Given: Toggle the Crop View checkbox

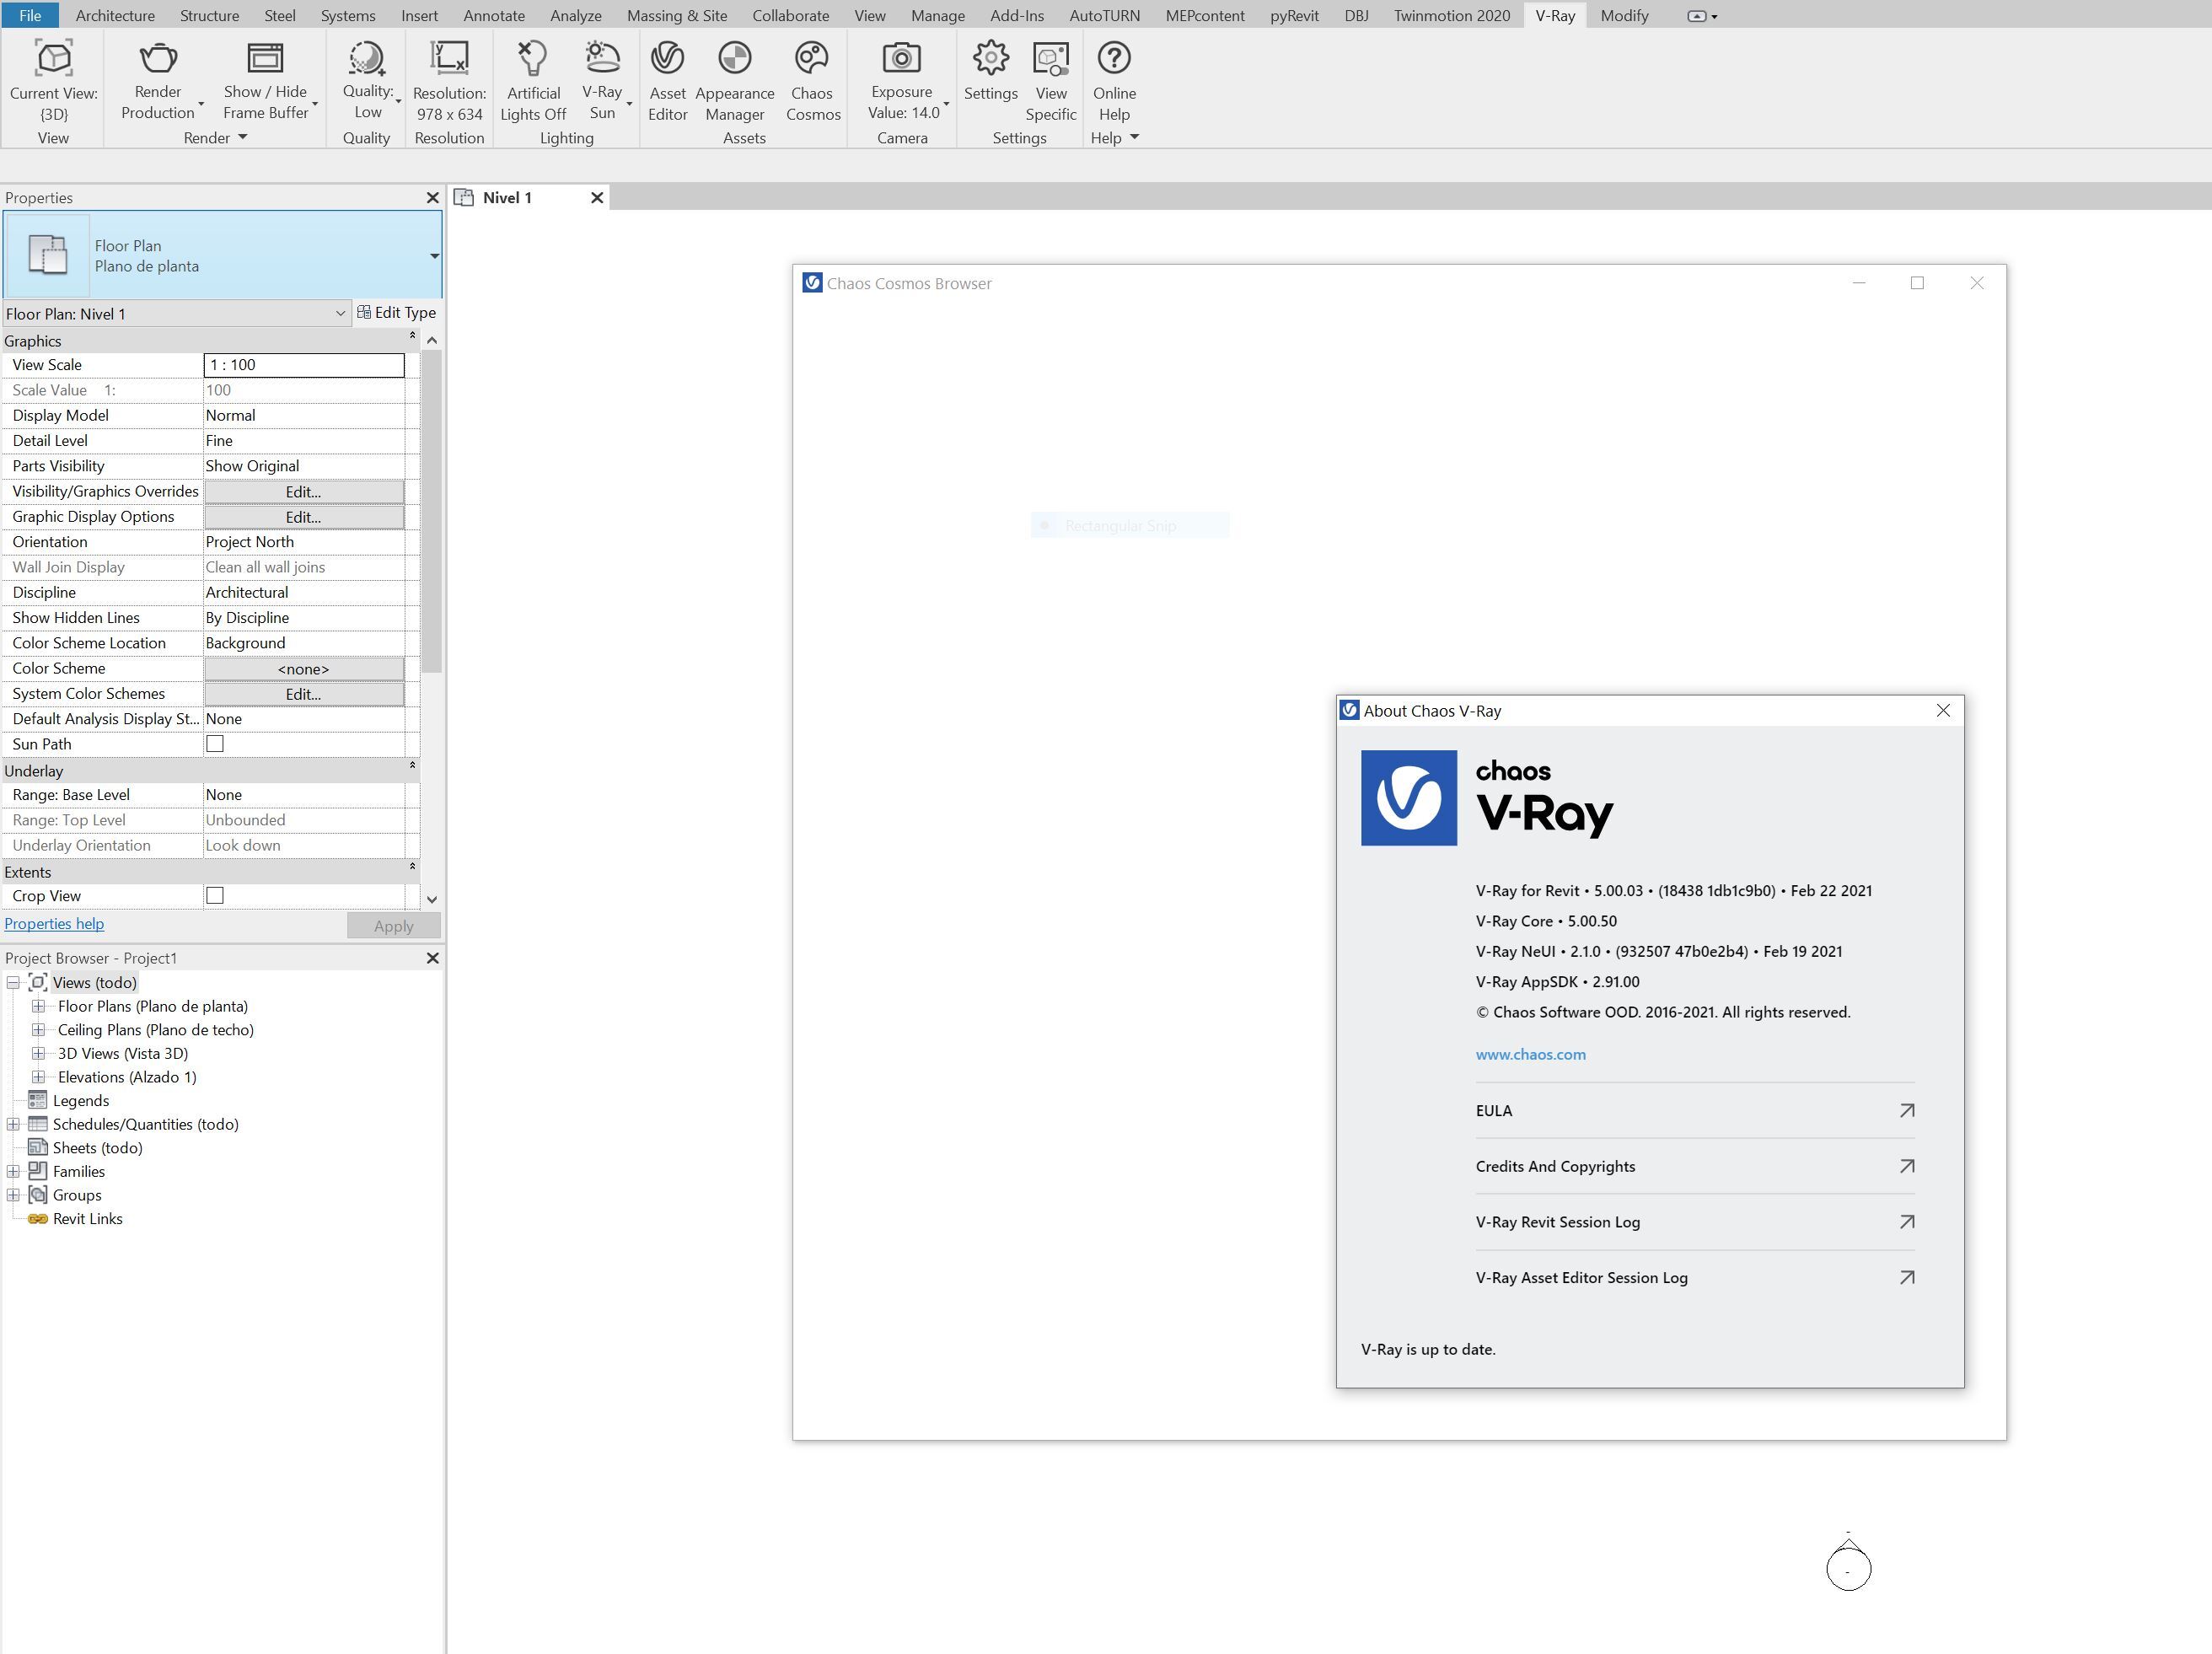Looking at the screenshot, I should pos(215,896).
